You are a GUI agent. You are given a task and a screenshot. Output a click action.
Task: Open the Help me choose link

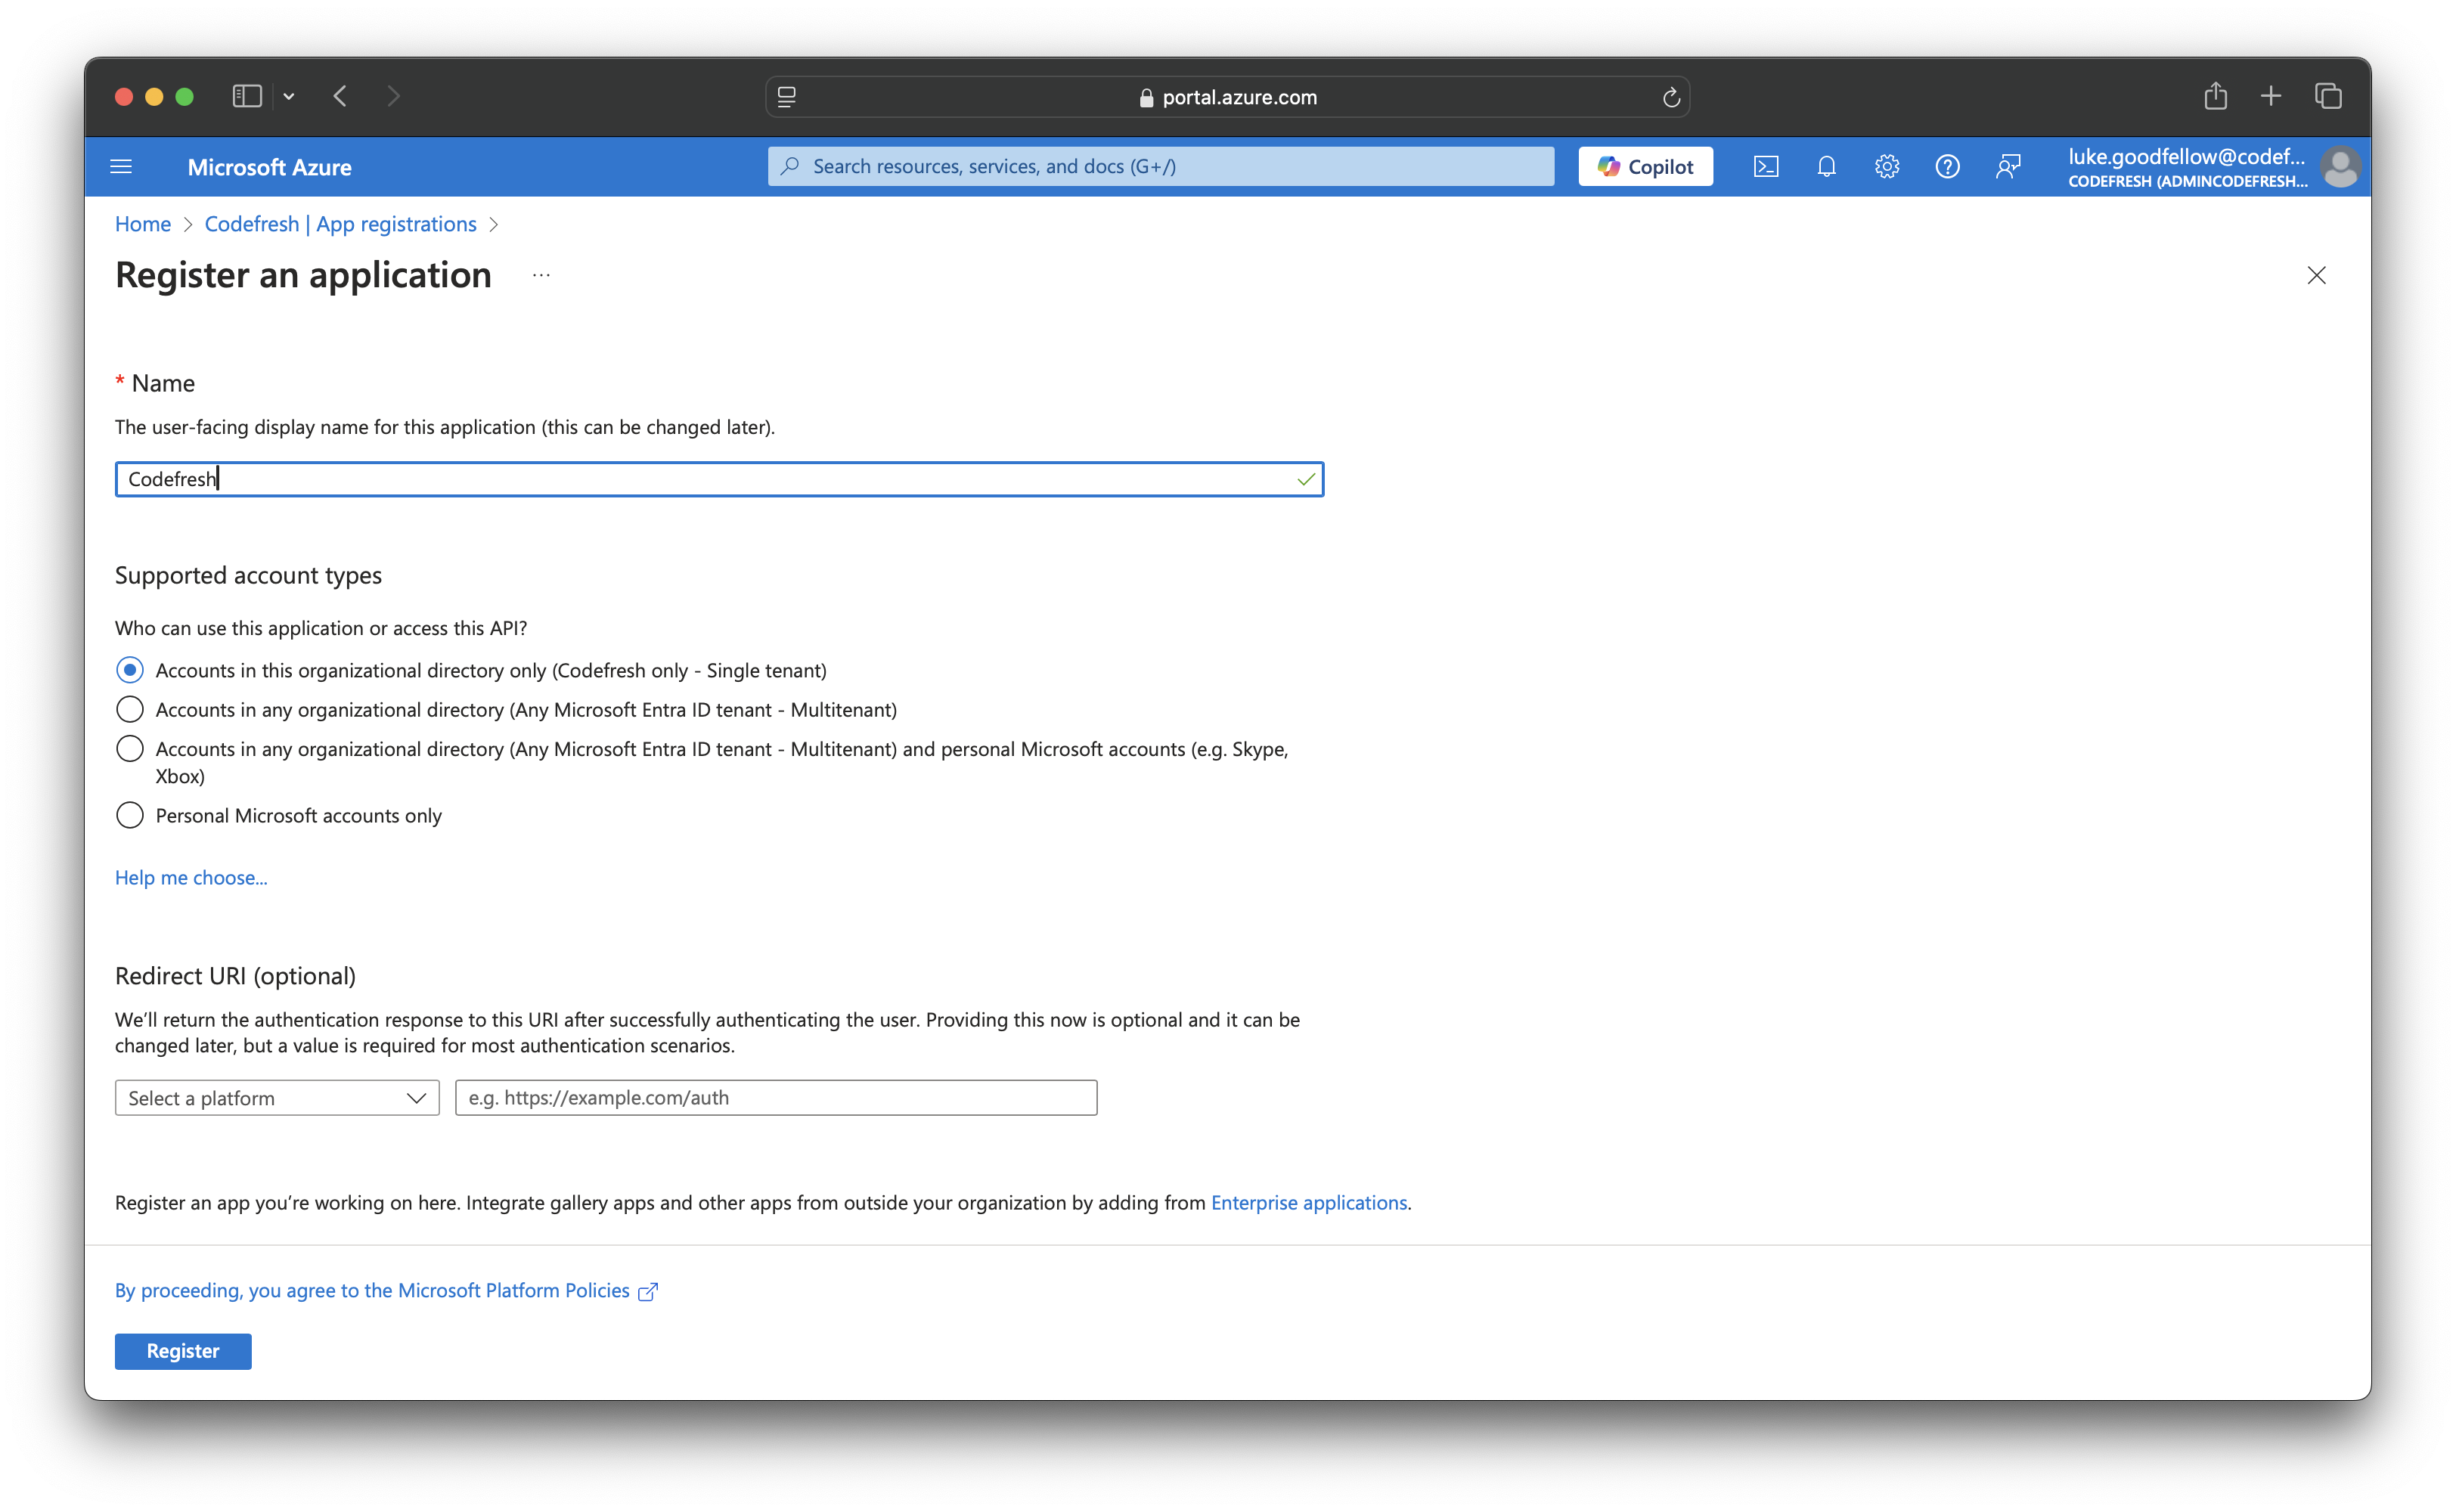click(x=191, y=877)
